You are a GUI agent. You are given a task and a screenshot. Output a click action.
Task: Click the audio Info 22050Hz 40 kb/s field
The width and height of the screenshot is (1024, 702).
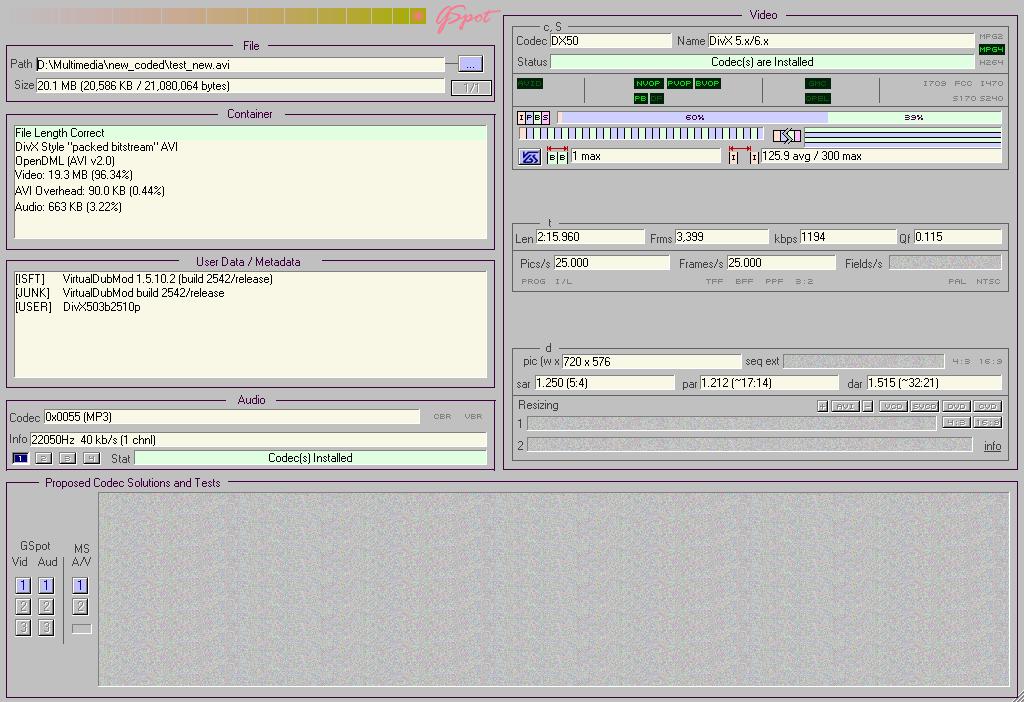click(258, 439)
